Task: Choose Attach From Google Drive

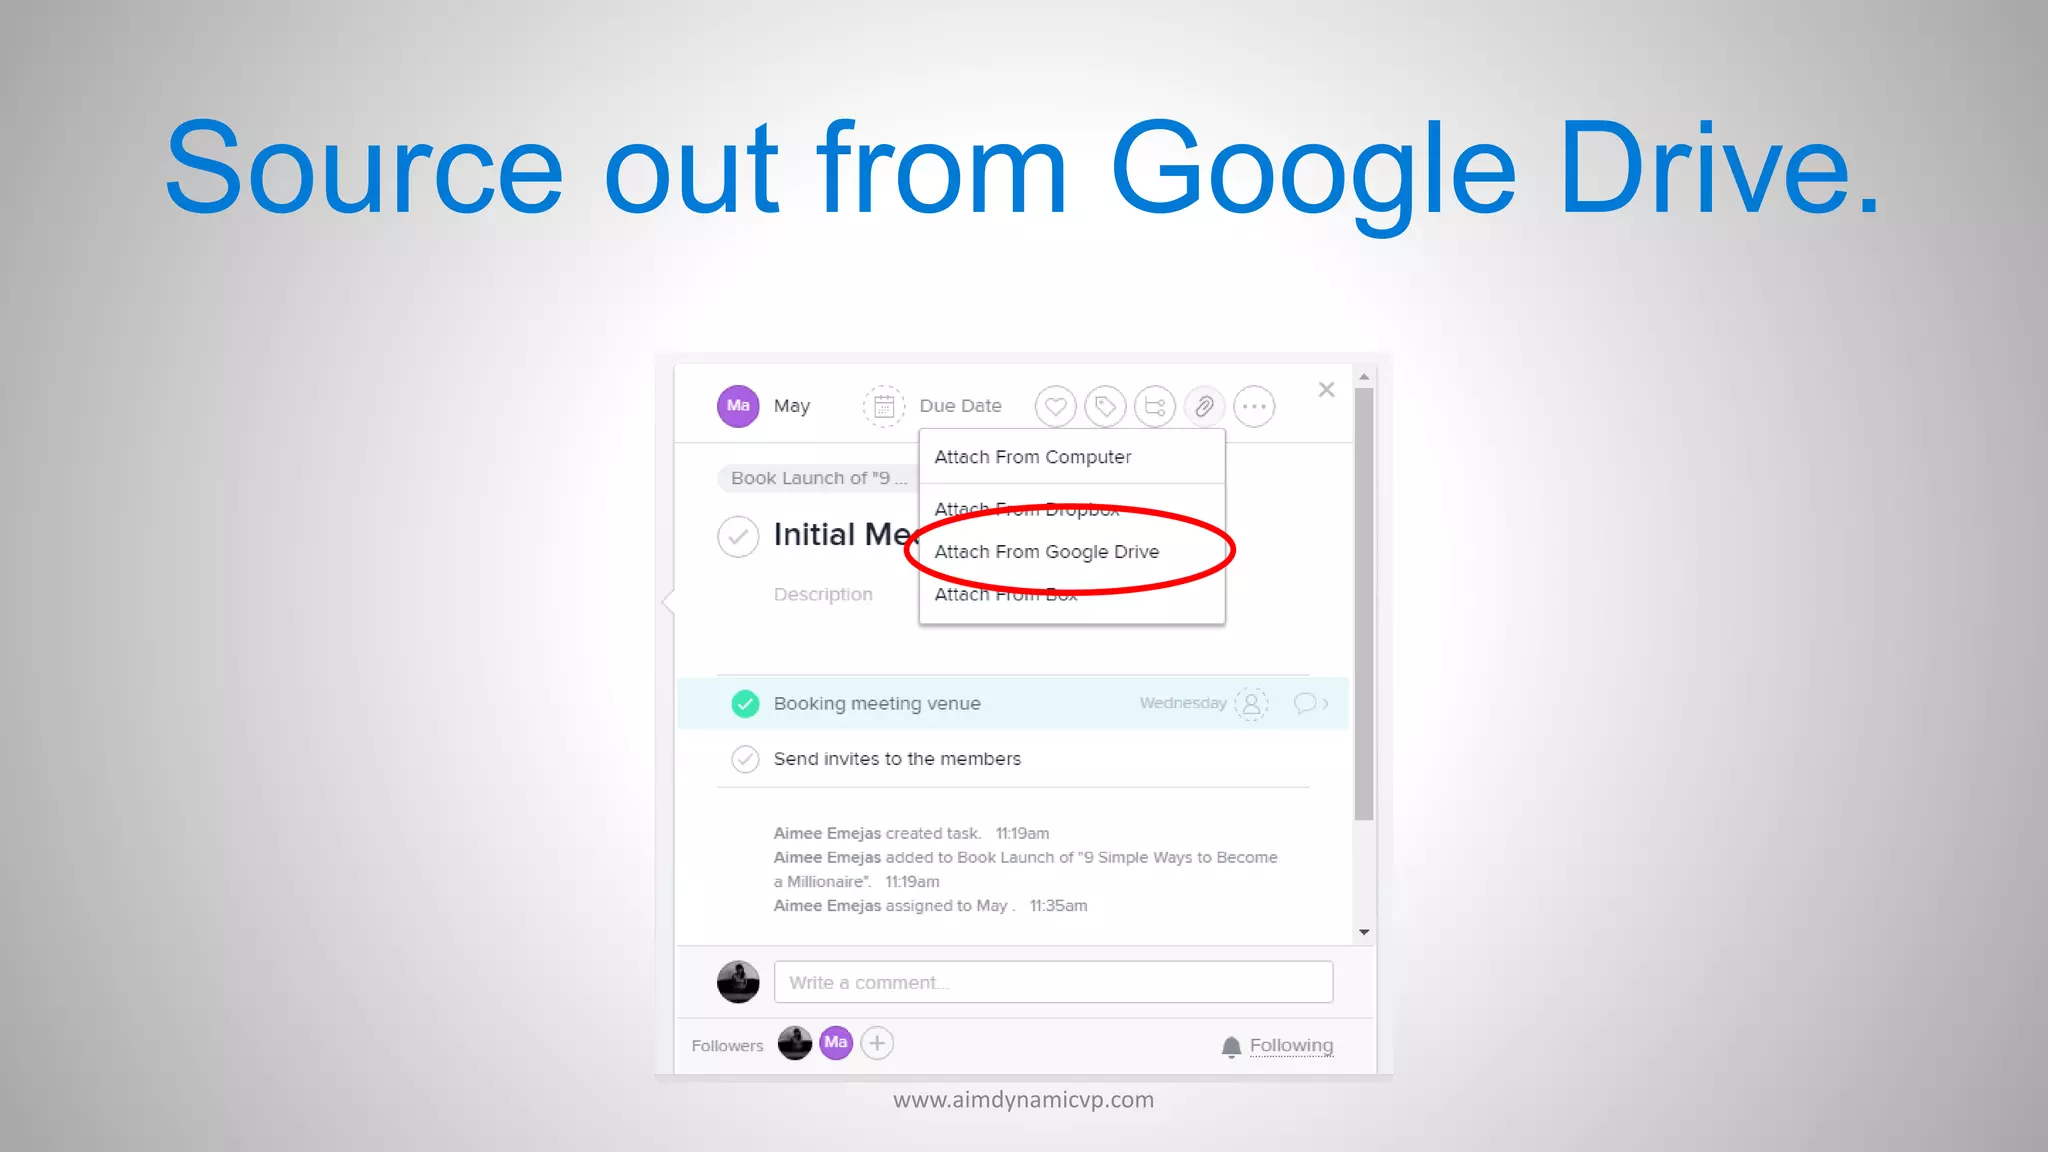Action: tap(1072, 552)
